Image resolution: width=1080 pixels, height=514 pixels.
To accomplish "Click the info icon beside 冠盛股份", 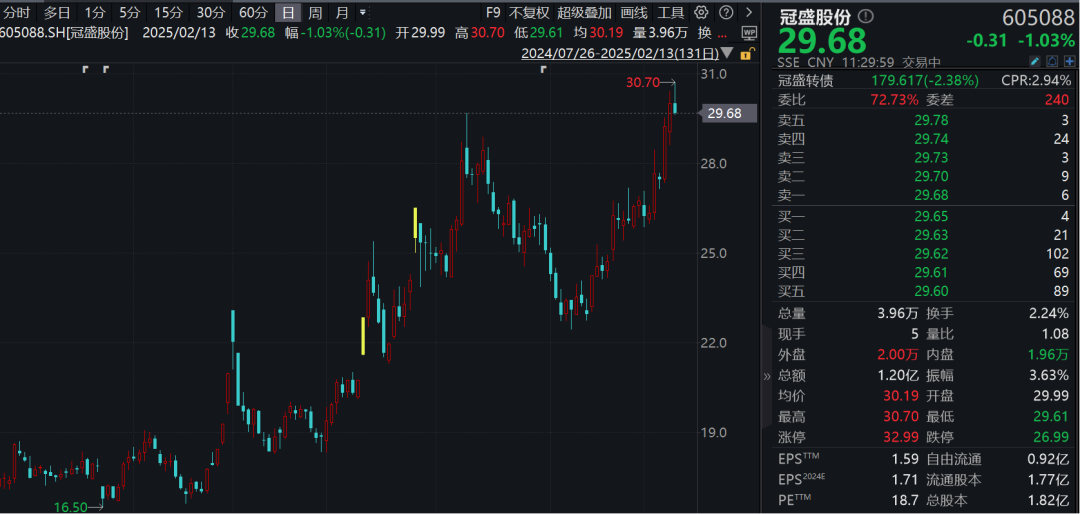I will click(865, 16).
